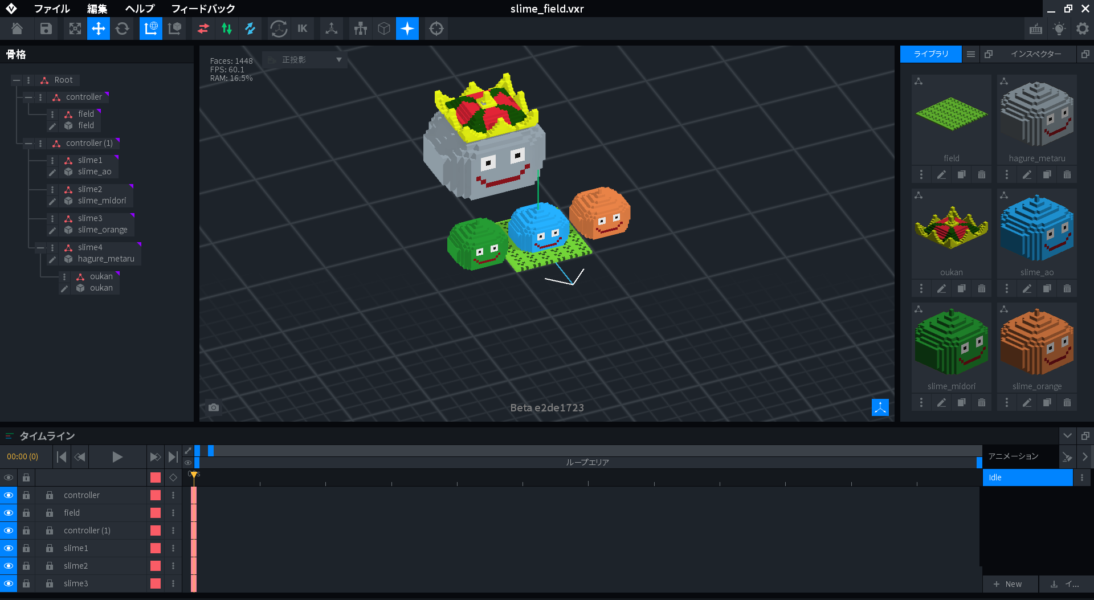Click the hierarchy tree toolbar icon

click(x=360, y=29)
